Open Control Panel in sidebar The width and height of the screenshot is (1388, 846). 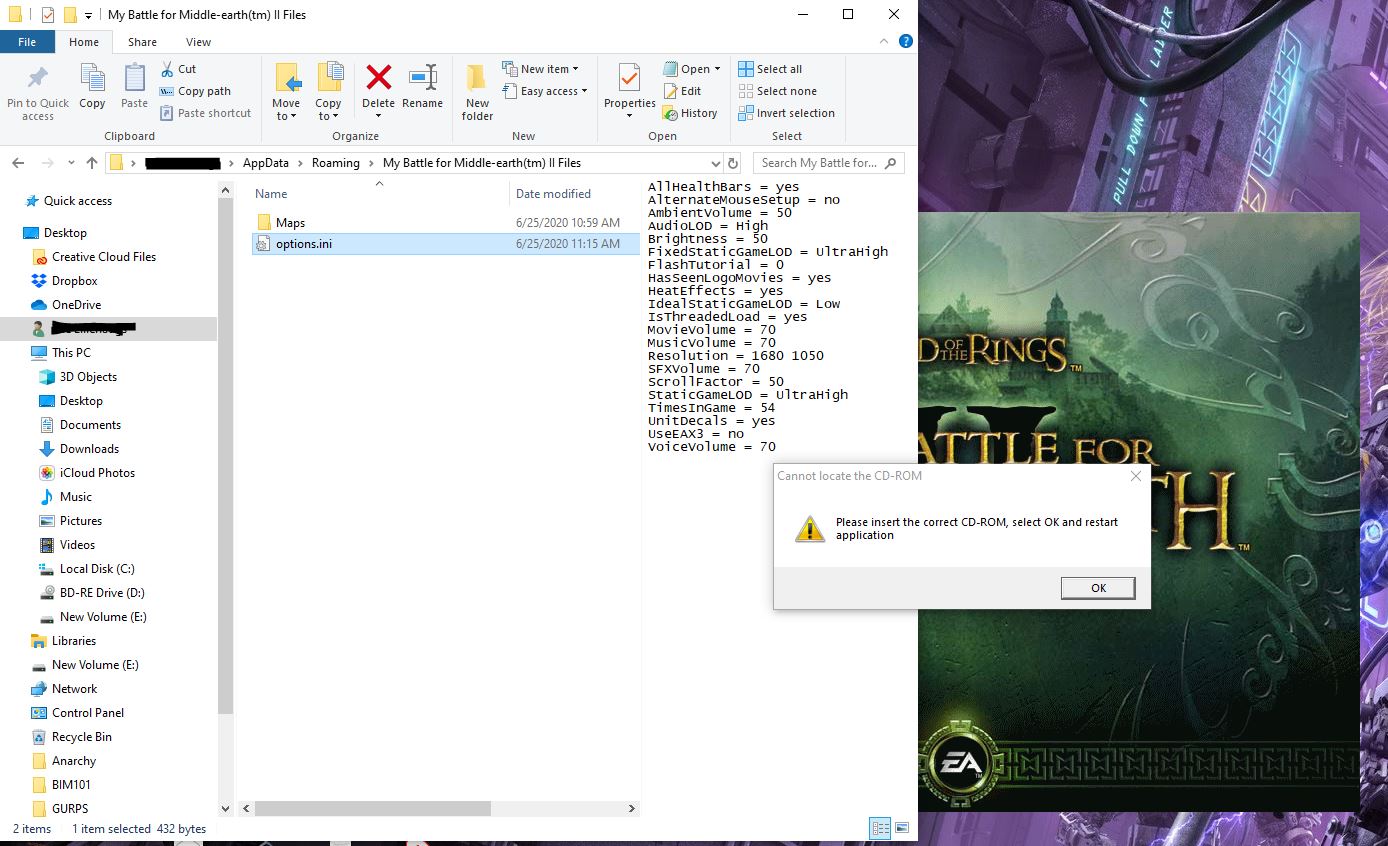pos(88,713)
